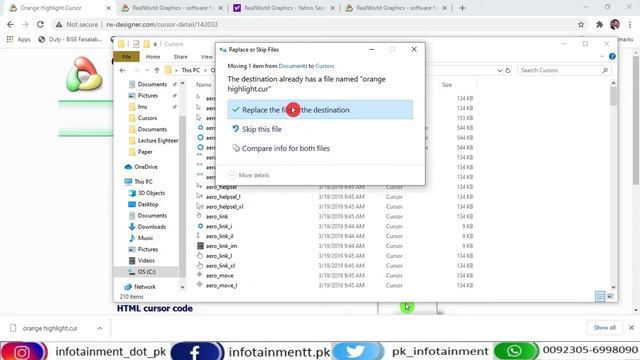Select the aero_move_l file

point(221,285)
